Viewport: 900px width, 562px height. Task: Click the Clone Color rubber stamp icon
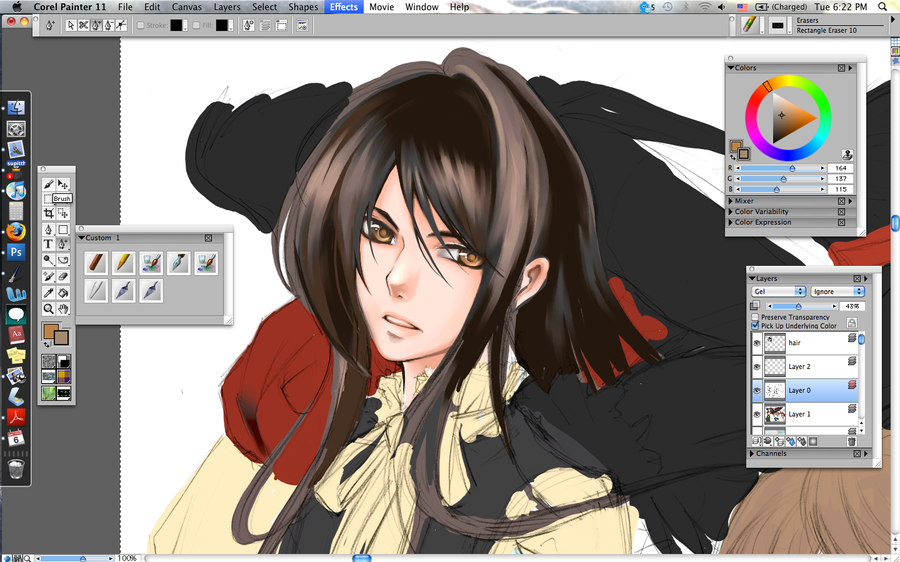pos(847,154)
